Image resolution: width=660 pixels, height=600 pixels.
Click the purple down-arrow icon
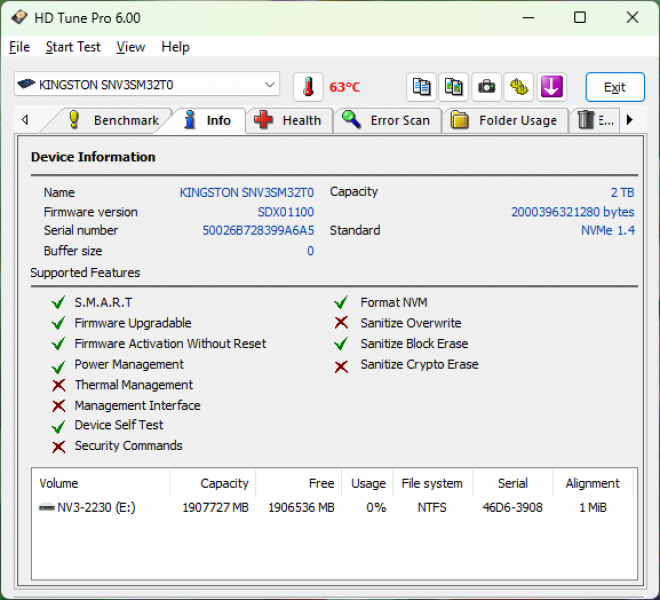551,87
